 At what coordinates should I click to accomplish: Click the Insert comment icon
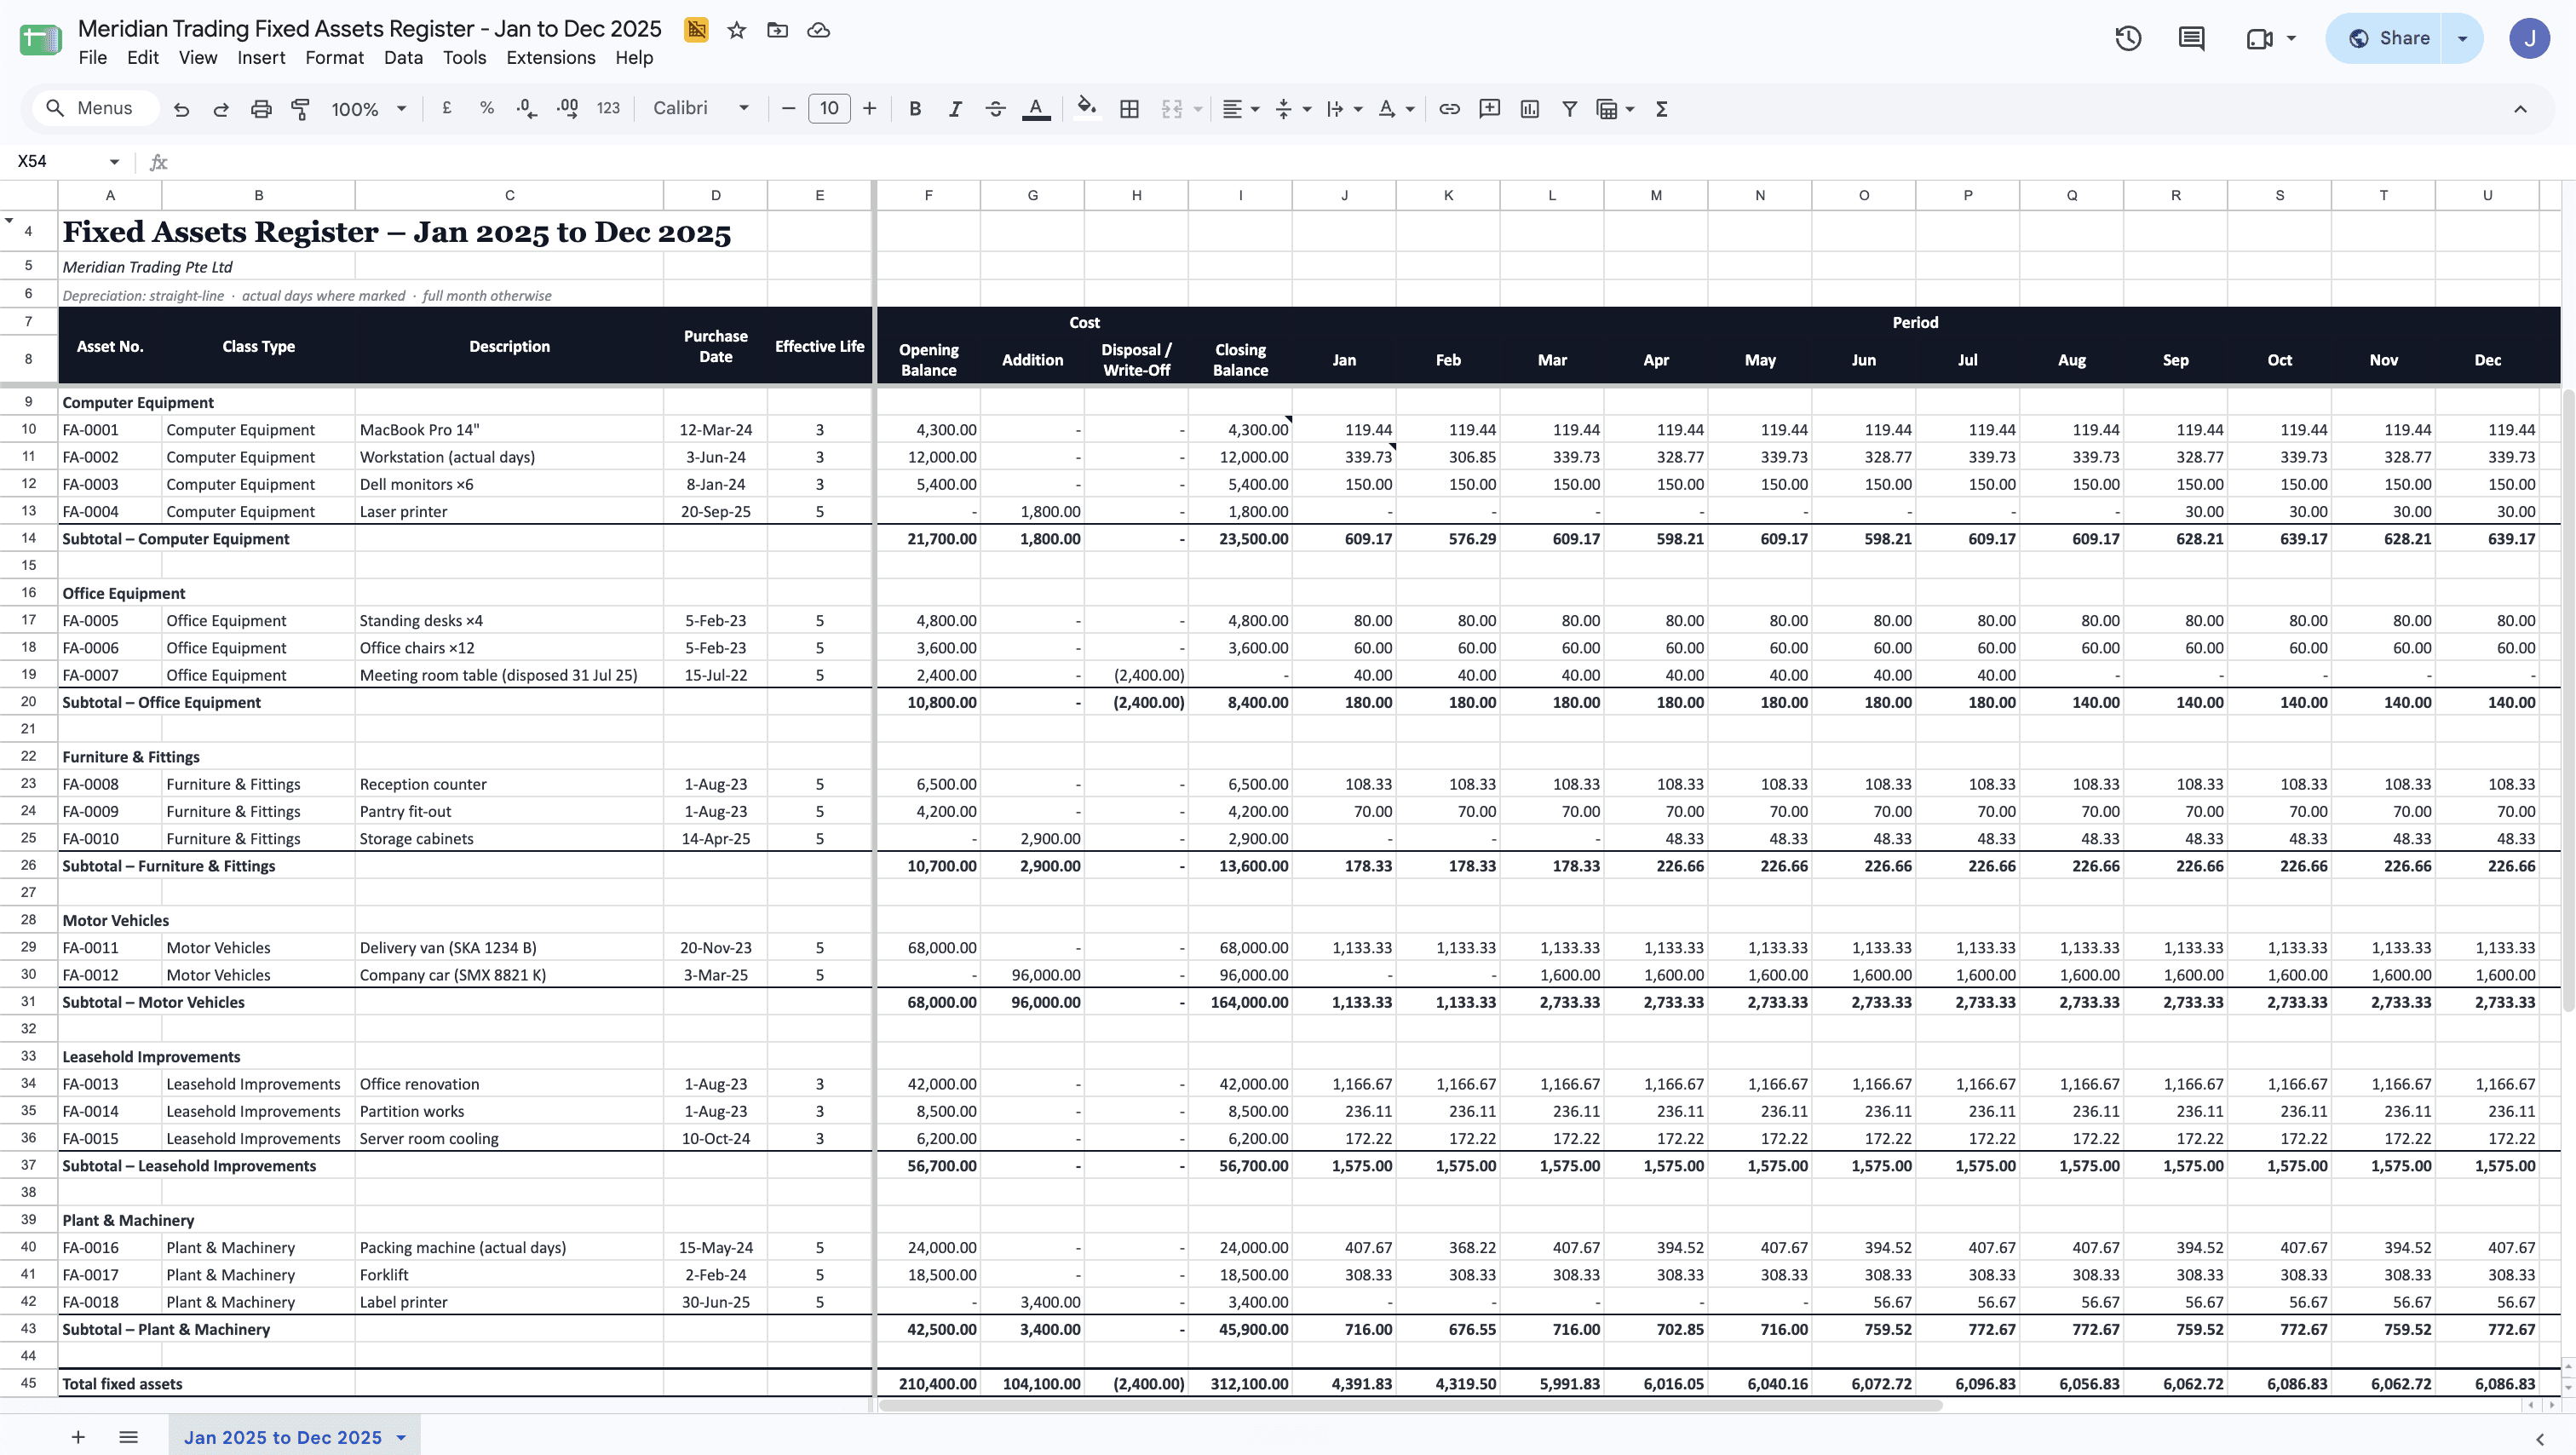1489,109
